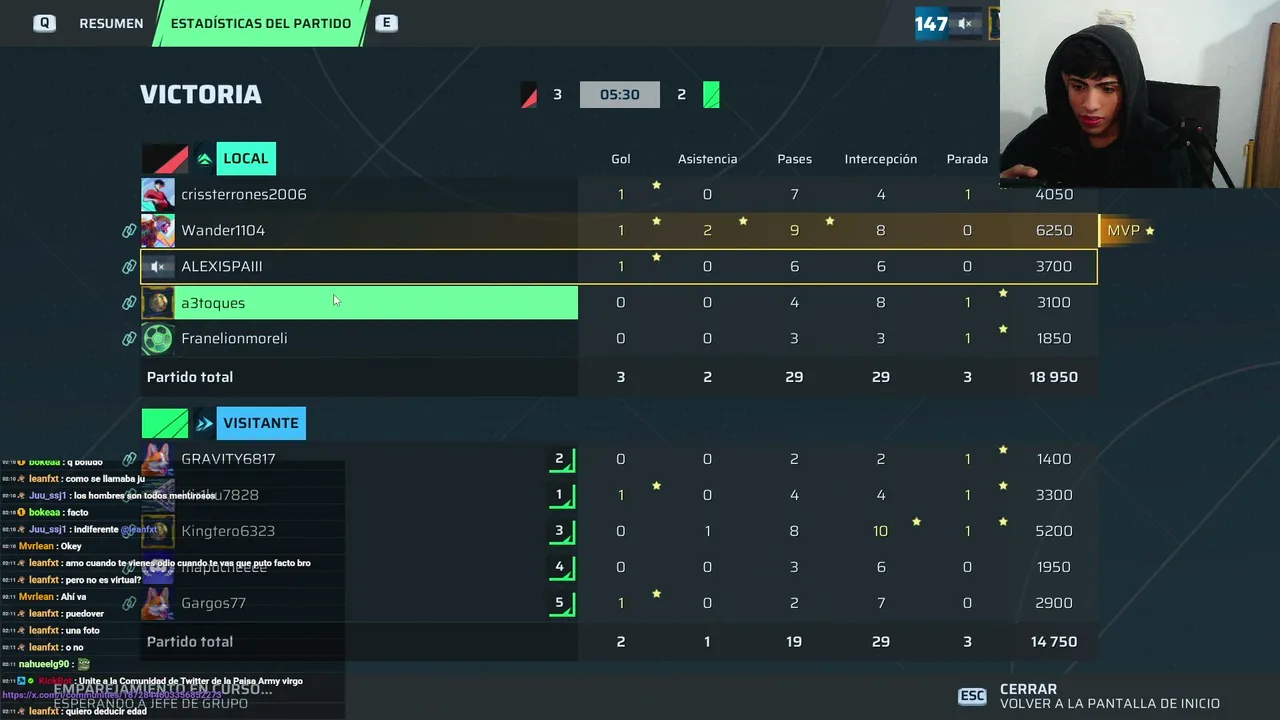Click Wander1104's score 6250

tap(1054, 230)
